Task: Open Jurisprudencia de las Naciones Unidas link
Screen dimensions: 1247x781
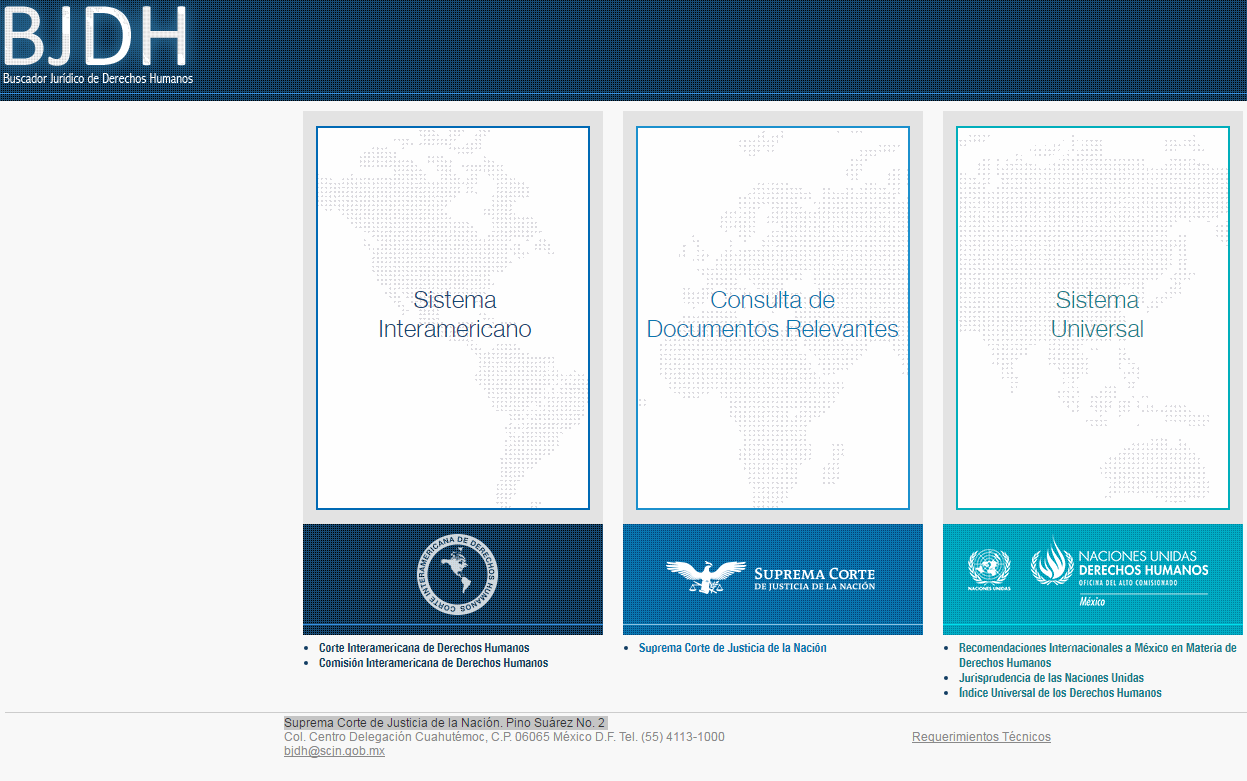Action: 1051,678
